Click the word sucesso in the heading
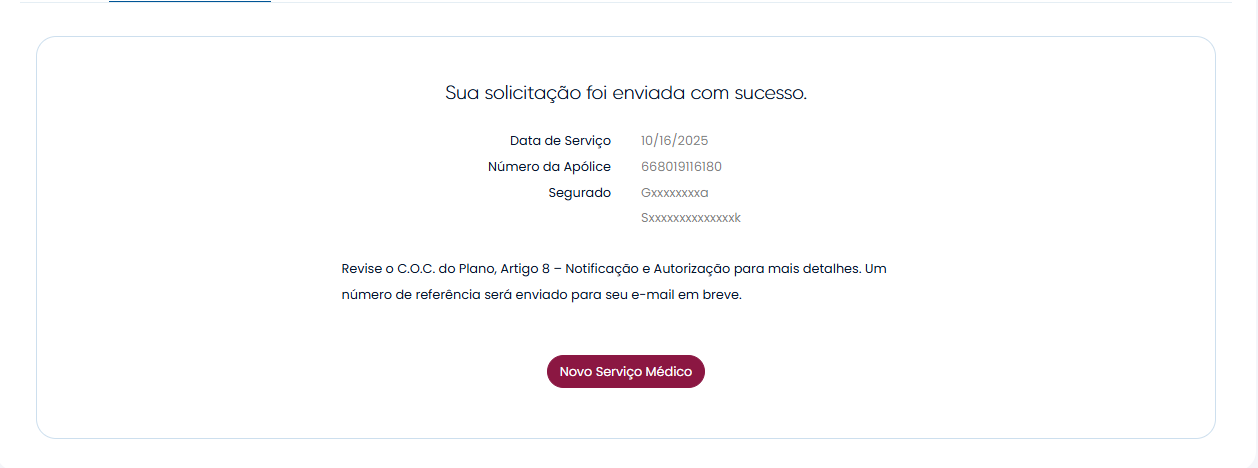The image size is (1258, 468). 770,93
